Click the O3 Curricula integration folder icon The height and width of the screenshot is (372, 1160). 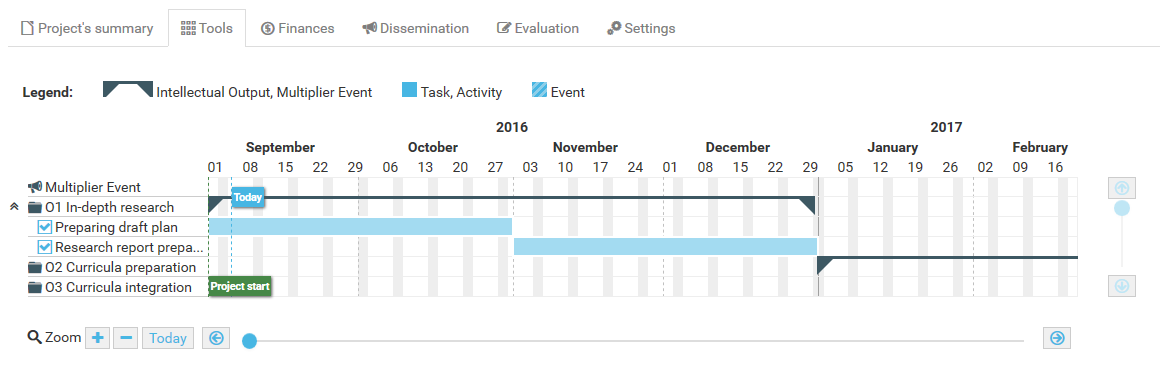tap(35, 287)
